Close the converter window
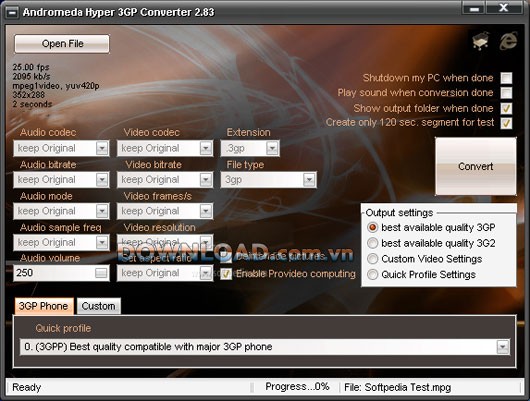This screenshot has width=530, height=401. pos(504,8)
